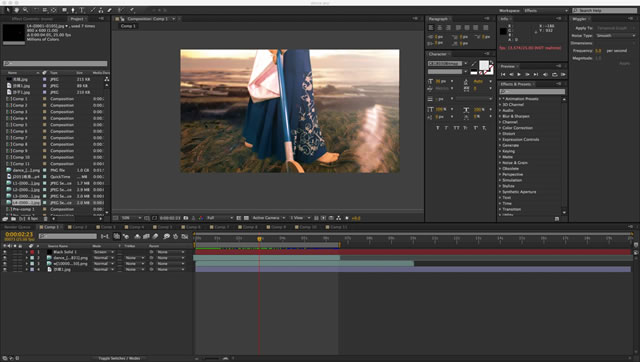Open the Workspace Effects dropdown
This screenshot has height=362, width=640.
tap(546, 11)
